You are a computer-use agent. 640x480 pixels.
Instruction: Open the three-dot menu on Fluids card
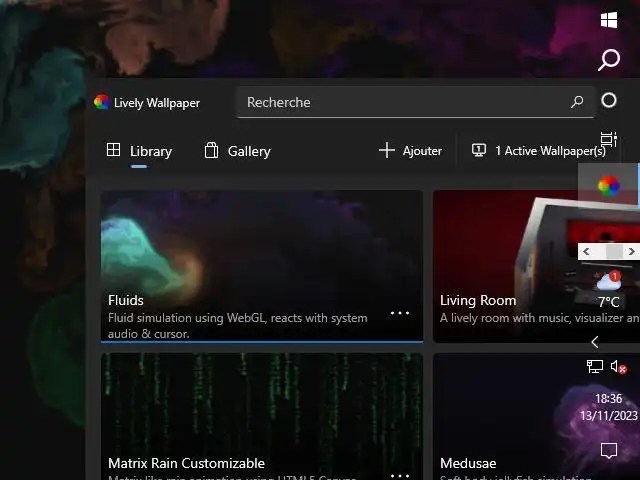(400, 313)
